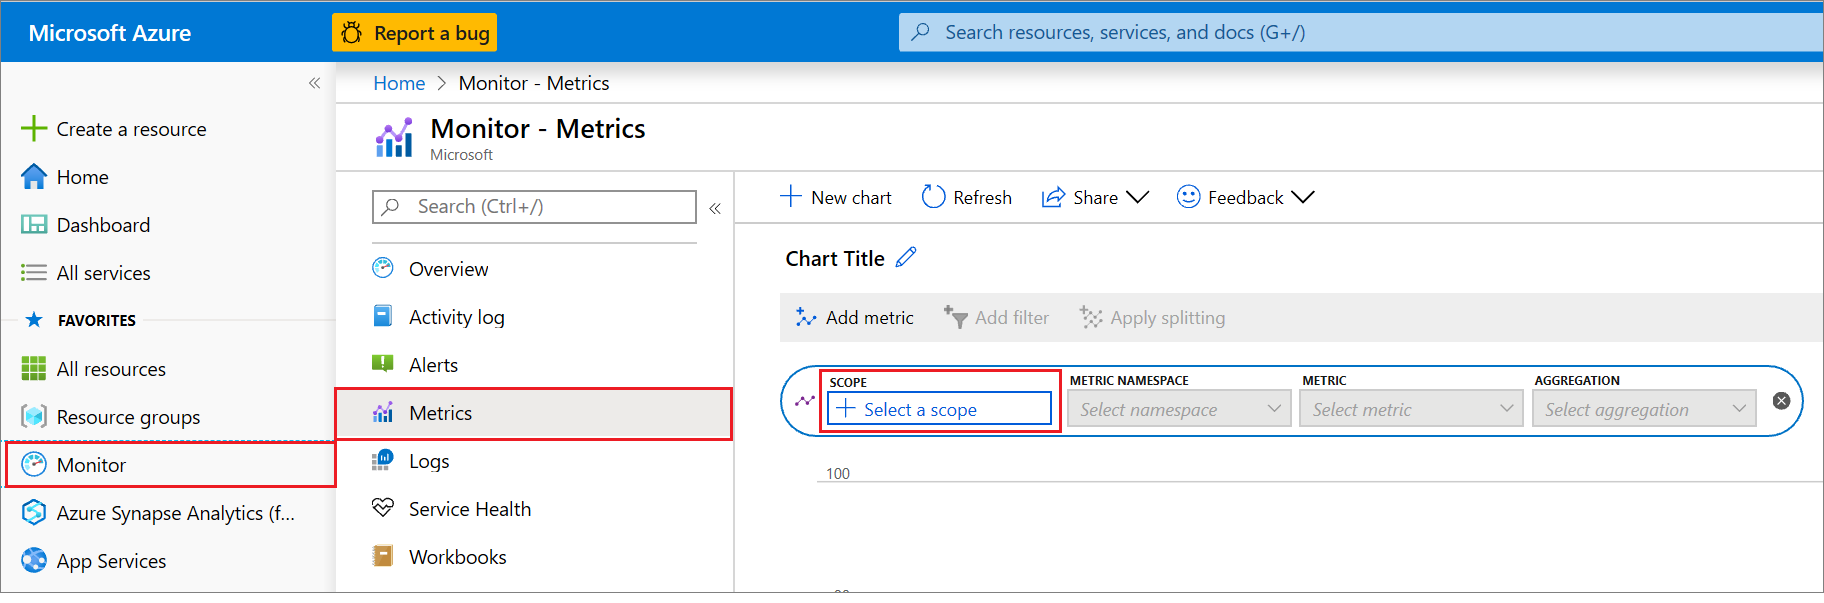Image resolution: width=1824 pixels, height=603 pixels.
Task: Click the Home breadcrumb link
Action: click(399, 83)
